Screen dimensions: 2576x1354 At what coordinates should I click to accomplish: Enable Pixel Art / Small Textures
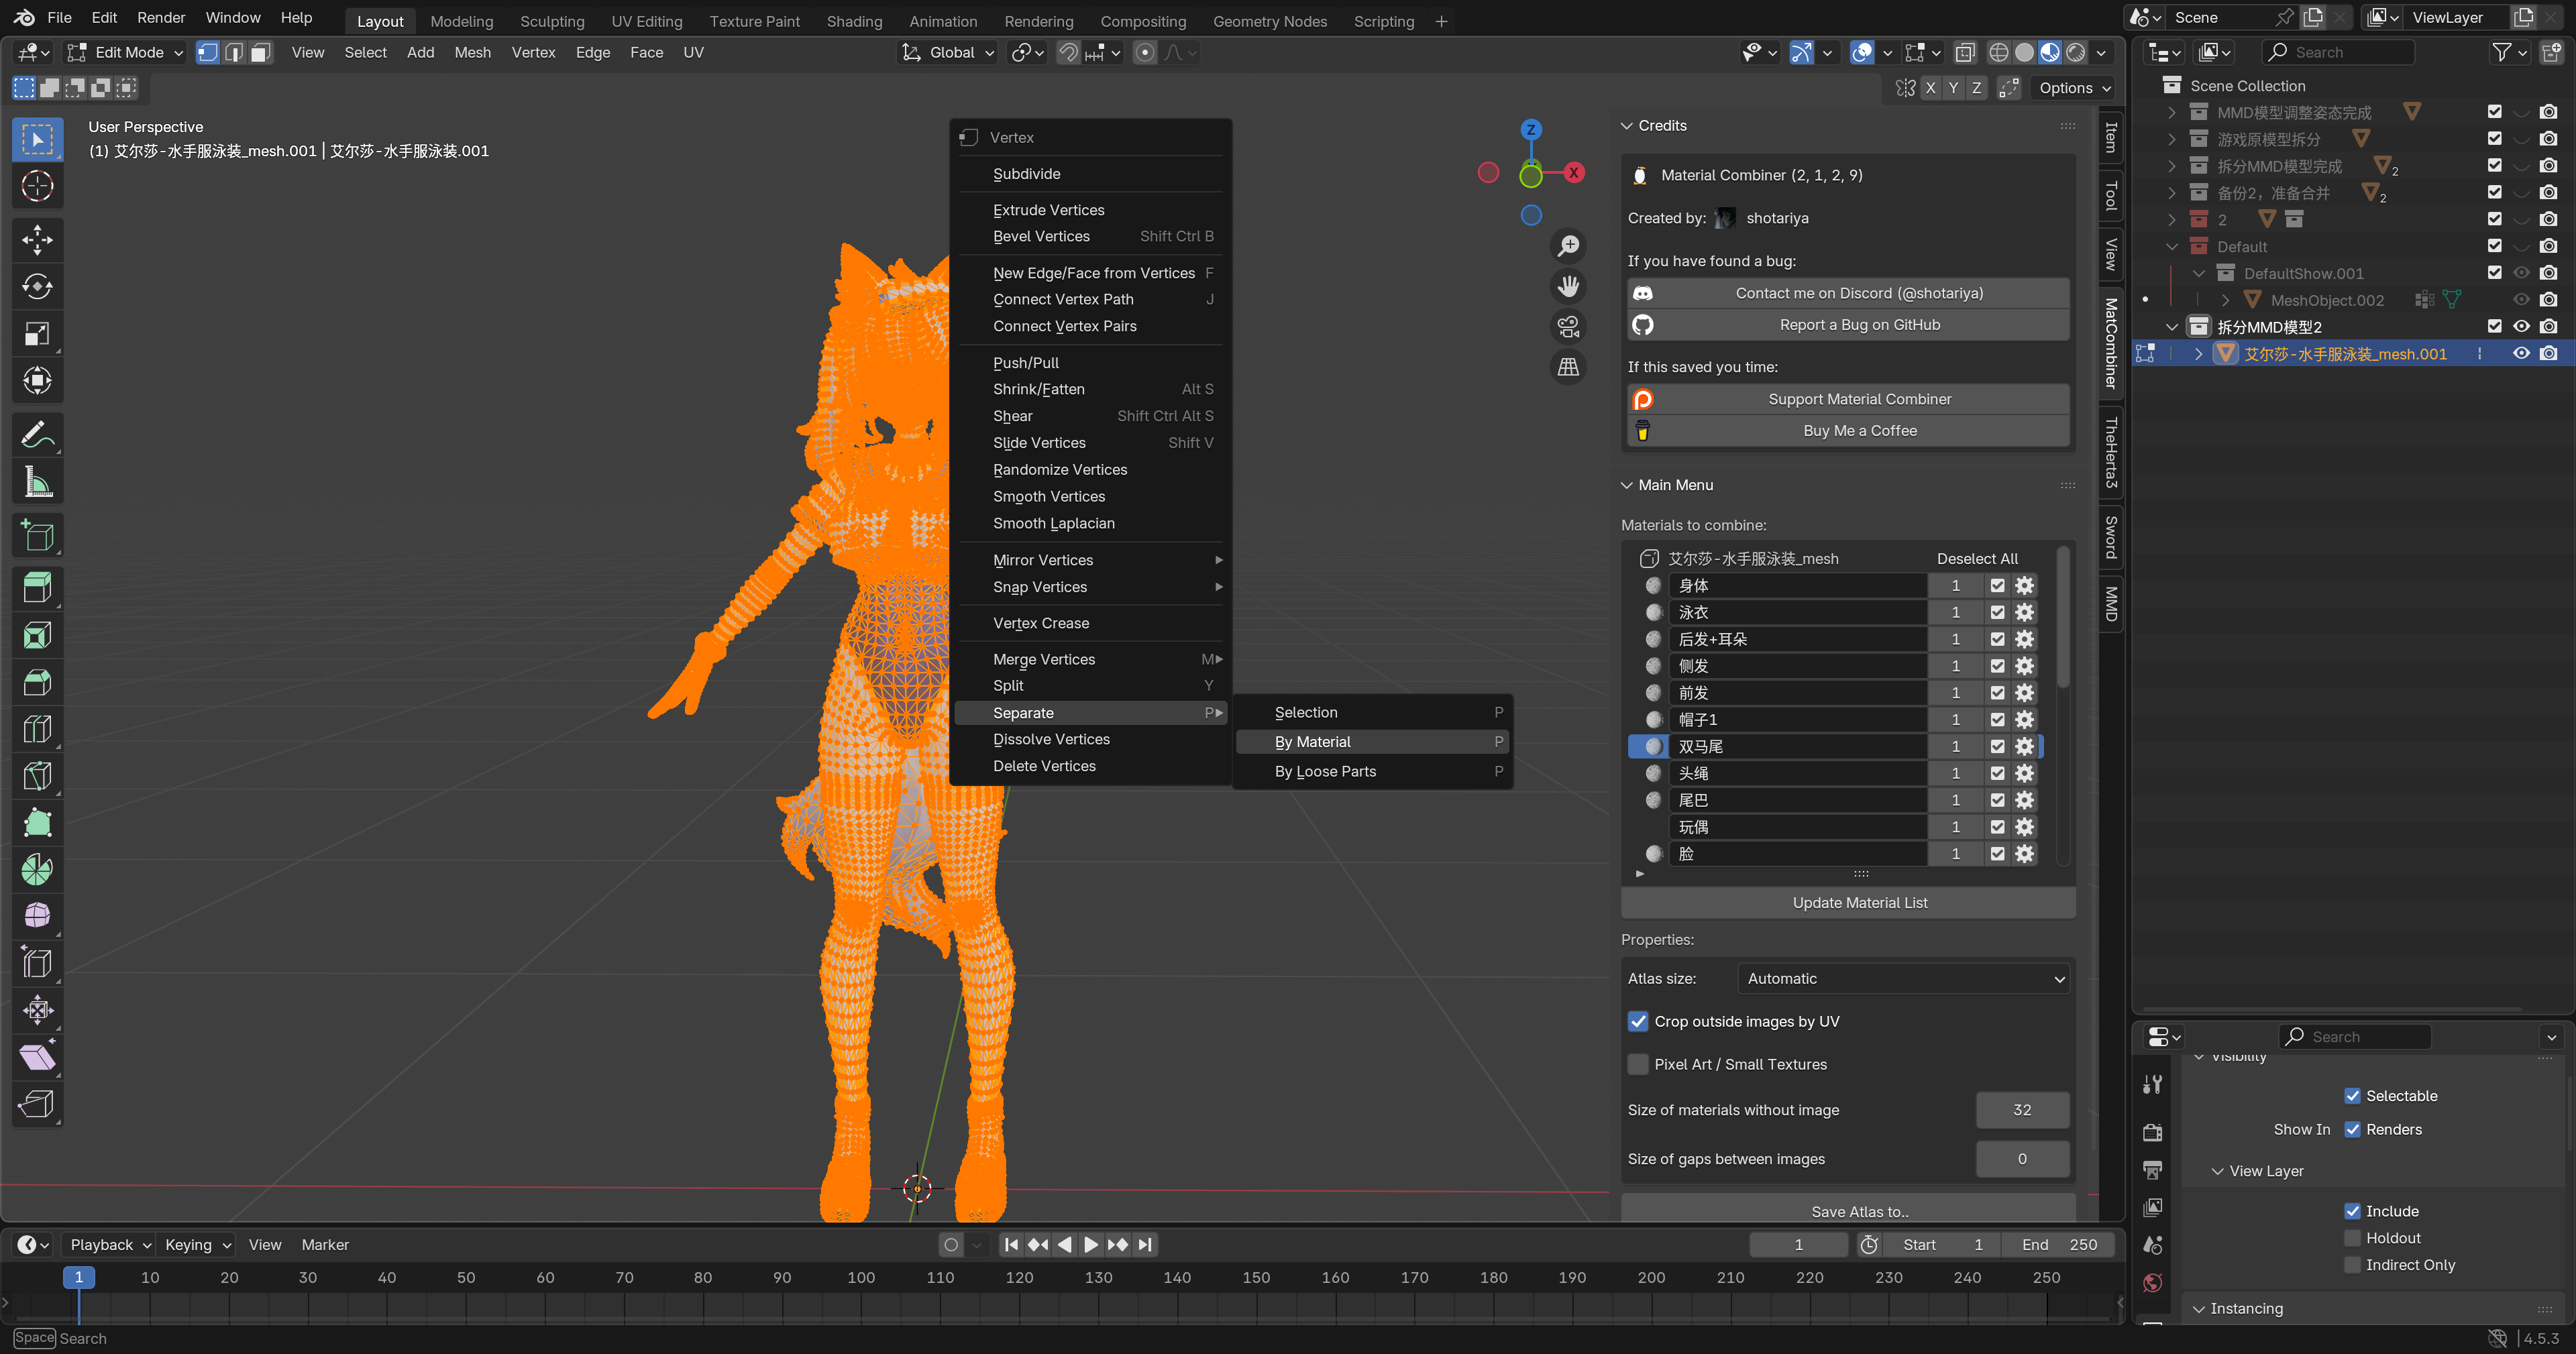coord(1638,1064)
